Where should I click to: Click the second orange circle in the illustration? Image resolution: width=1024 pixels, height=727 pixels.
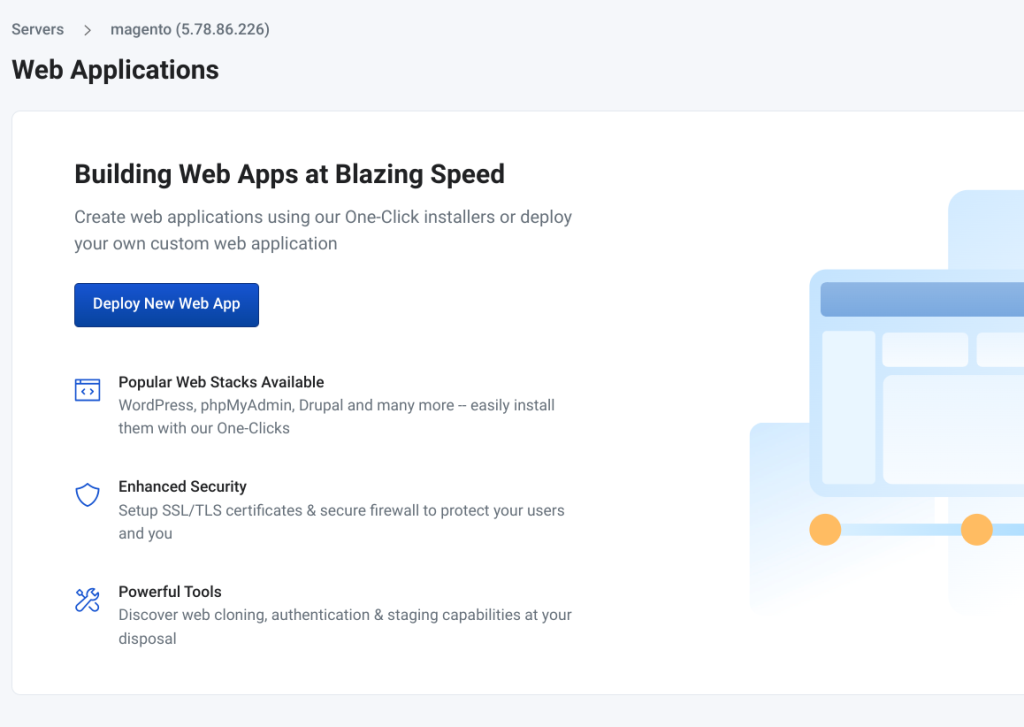click(977, 529)
